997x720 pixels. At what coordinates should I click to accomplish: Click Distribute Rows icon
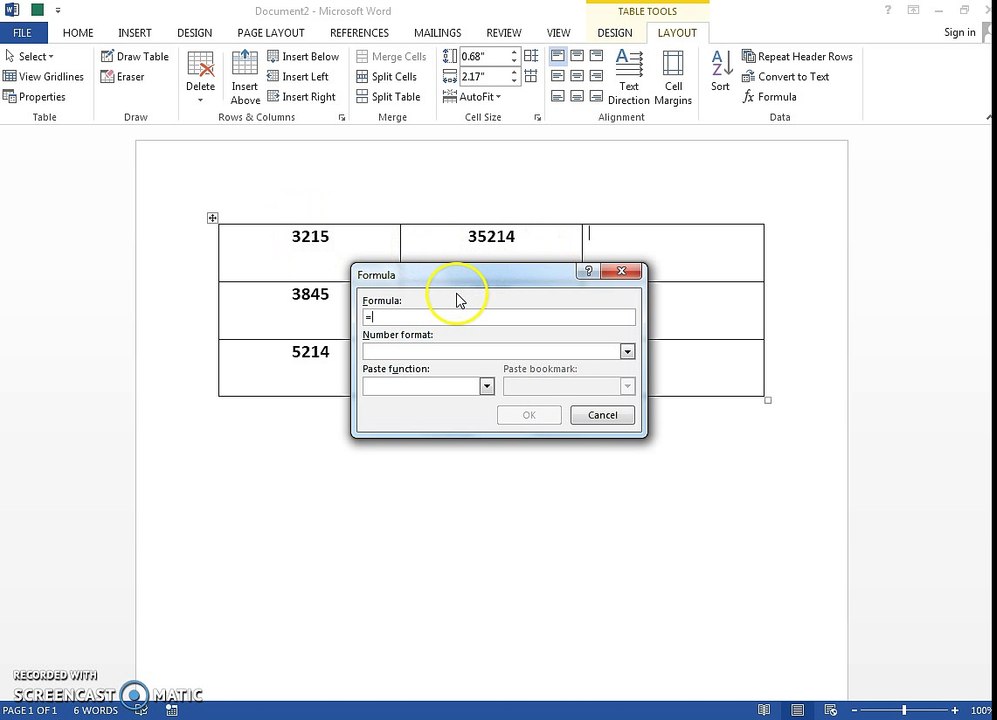(x=531, y=56)
